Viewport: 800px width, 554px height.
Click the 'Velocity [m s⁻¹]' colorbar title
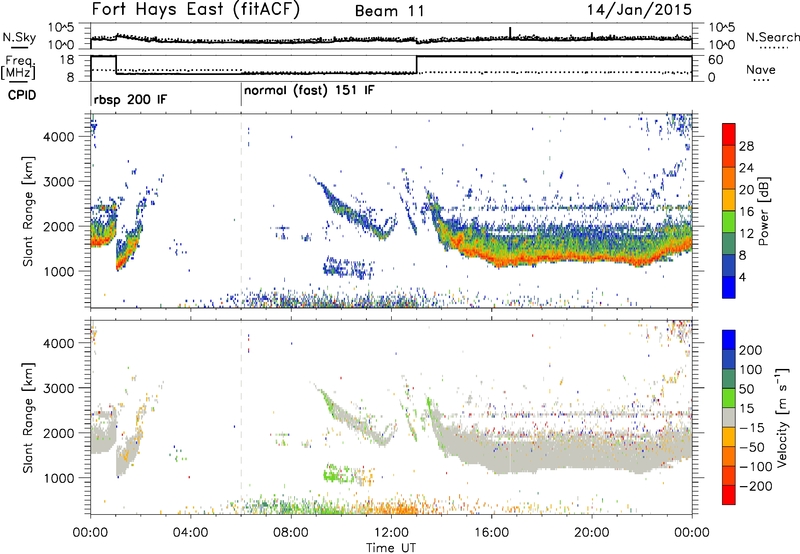(x=782, y=417)
